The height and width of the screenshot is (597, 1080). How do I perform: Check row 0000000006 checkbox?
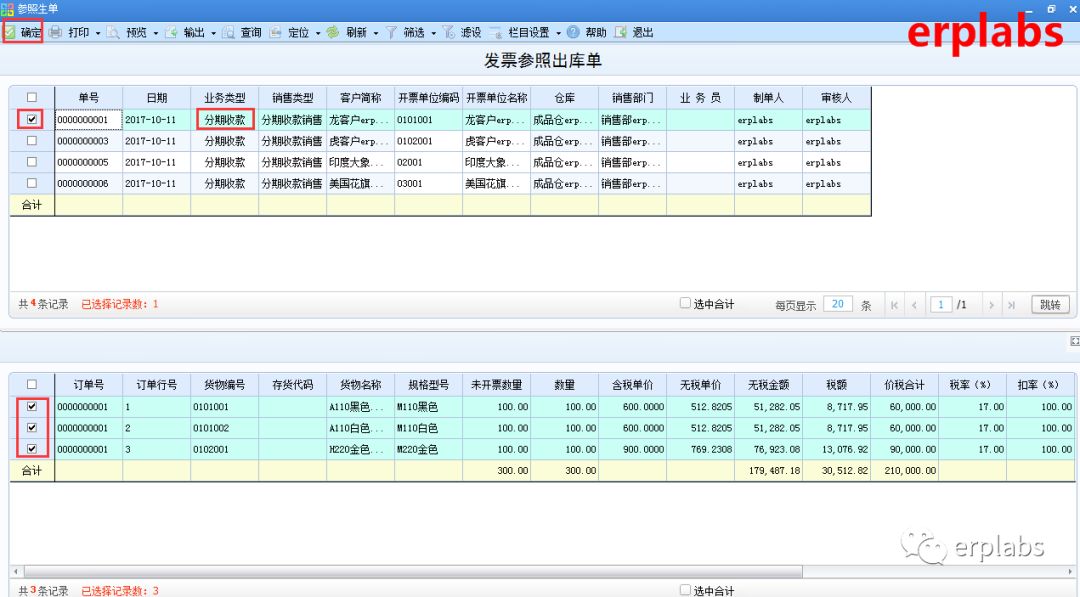(32, 183)
